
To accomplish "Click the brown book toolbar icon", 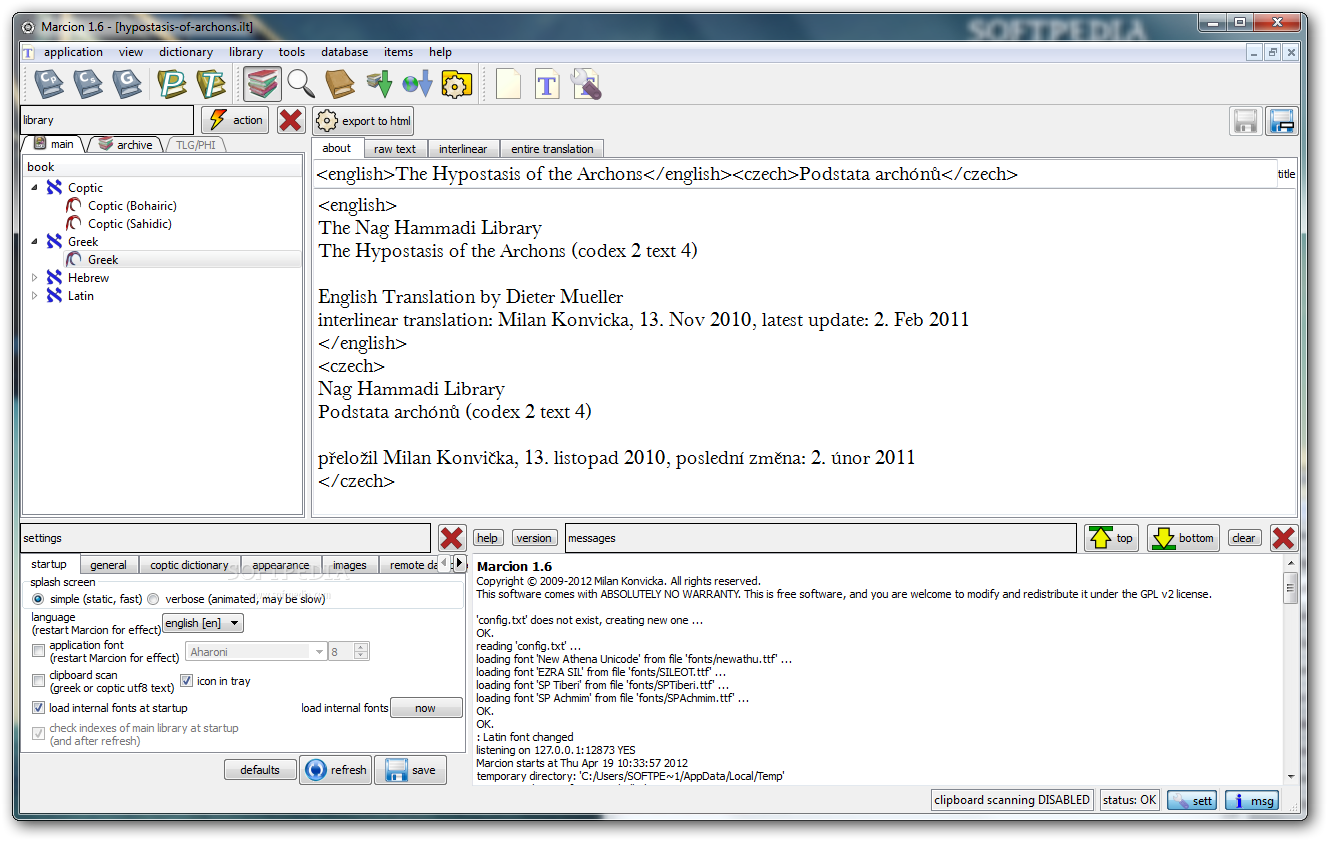I will pyautogui.click(x=340, y=84).
